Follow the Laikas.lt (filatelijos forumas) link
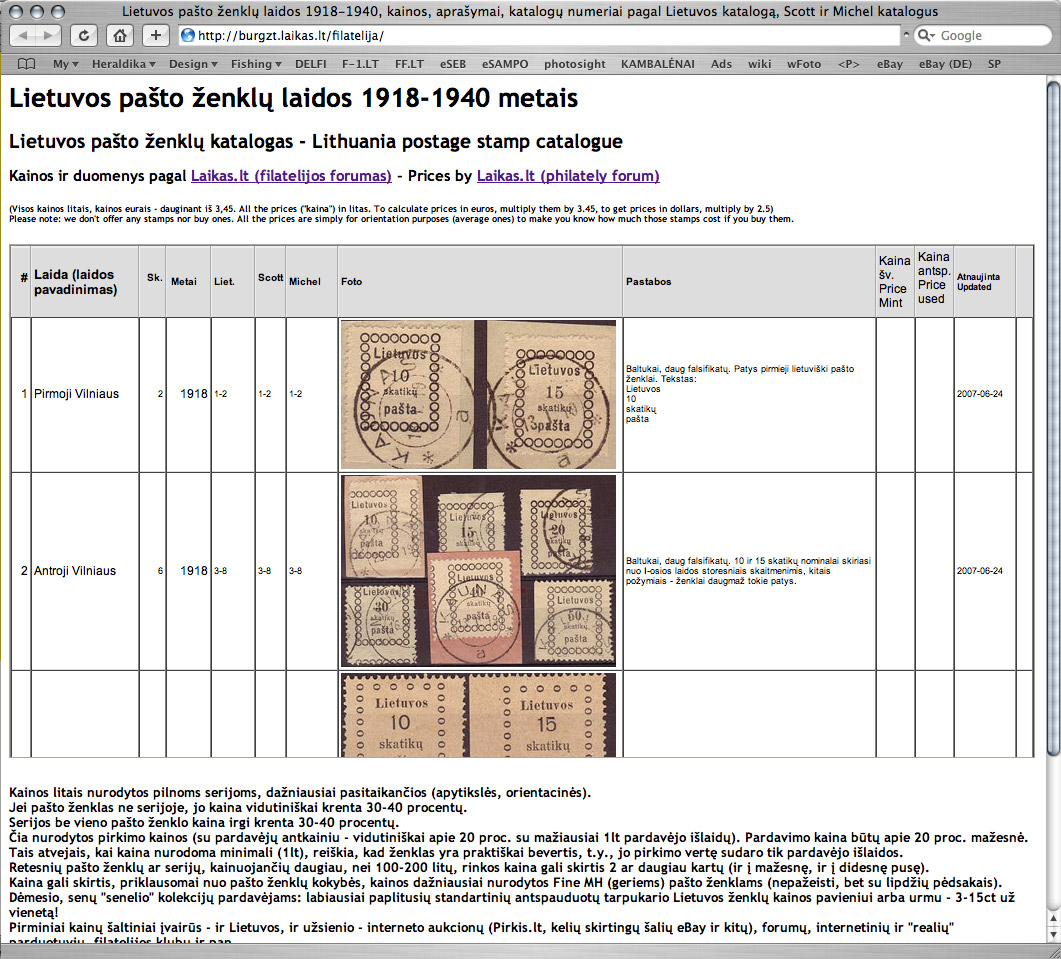Viewport: 1061px width, 959px height. coord(291,176)
